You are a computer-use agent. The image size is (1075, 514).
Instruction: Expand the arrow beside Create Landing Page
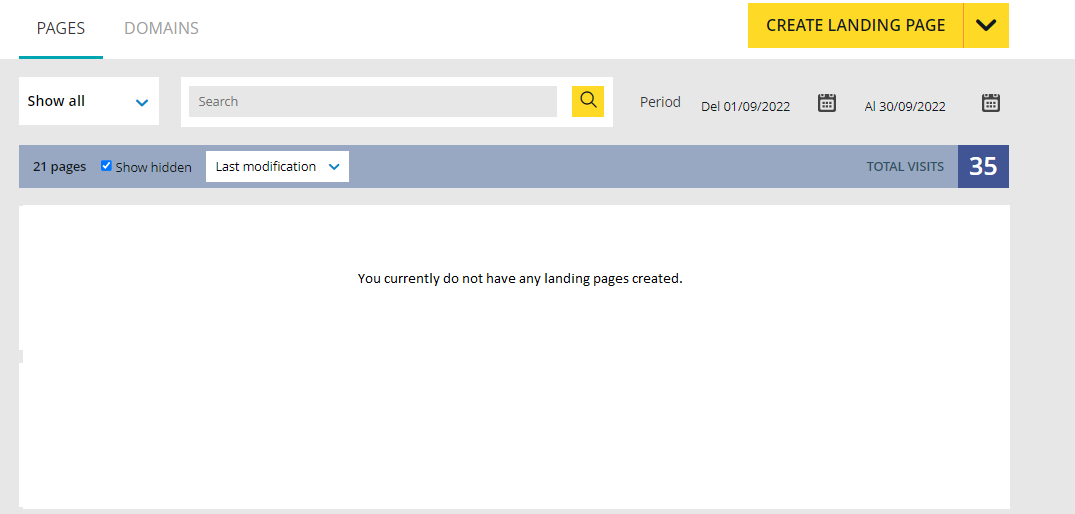pos(985,26)
